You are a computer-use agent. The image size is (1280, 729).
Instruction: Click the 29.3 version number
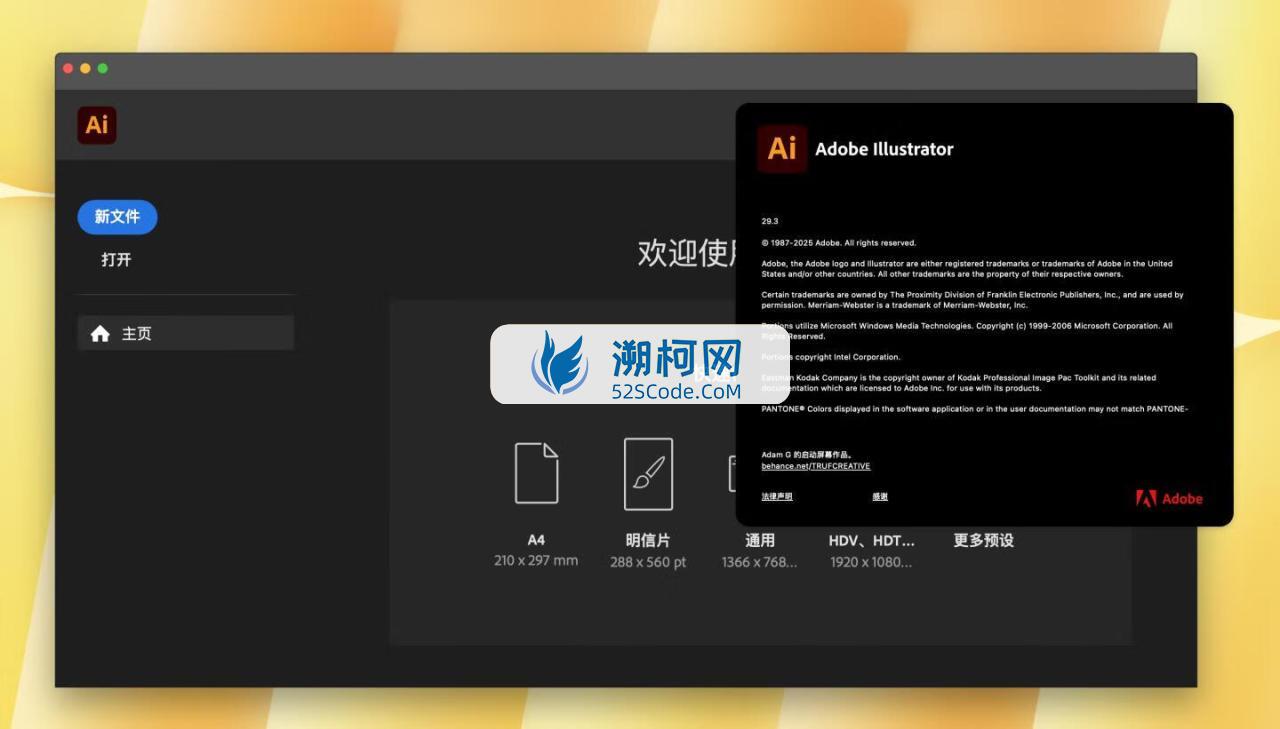(x=770, y=221)
